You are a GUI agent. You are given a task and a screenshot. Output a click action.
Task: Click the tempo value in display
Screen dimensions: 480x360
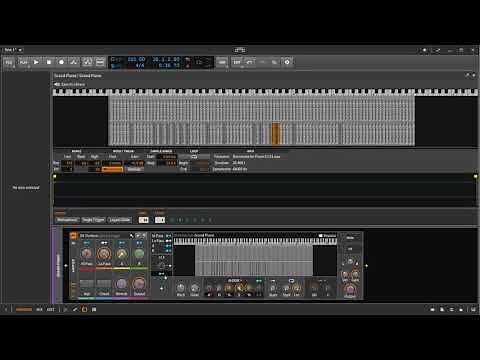(136, 59)
